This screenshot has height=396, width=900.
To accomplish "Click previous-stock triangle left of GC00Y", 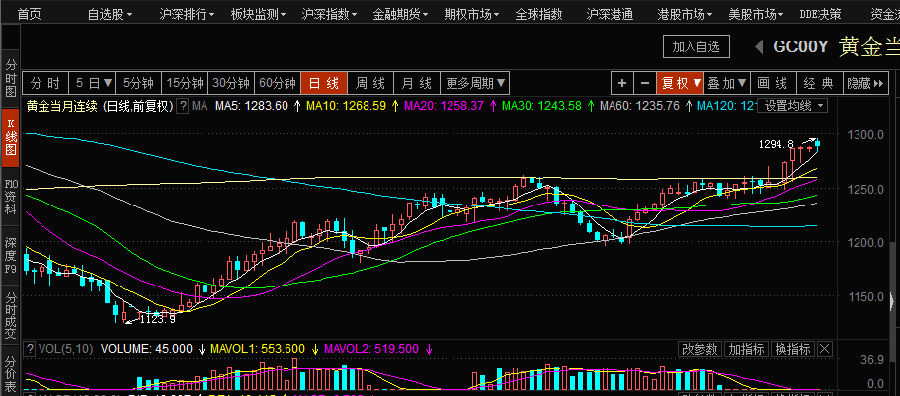I will pos(759,47).
